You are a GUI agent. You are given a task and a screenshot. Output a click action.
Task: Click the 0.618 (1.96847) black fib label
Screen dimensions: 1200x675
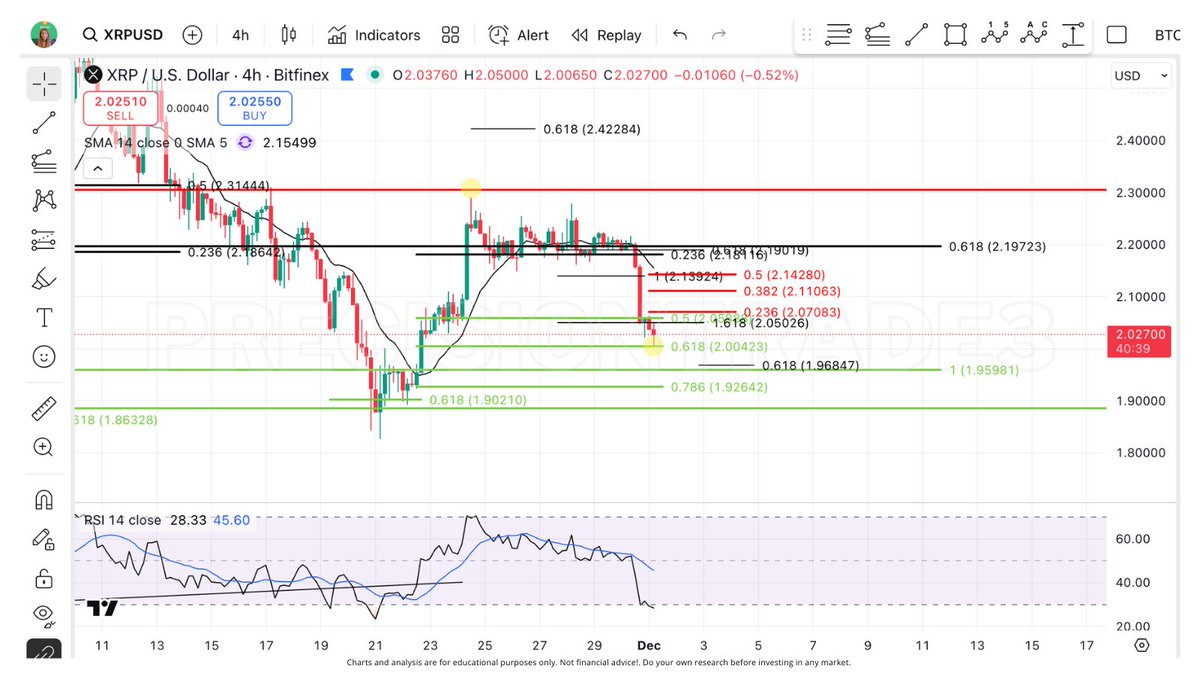[x=810, y=366]
